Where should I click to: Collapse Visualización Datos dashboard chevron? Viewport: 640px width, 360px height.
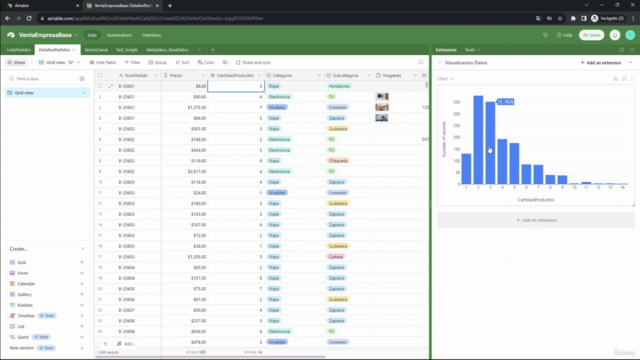pos(440,63)
